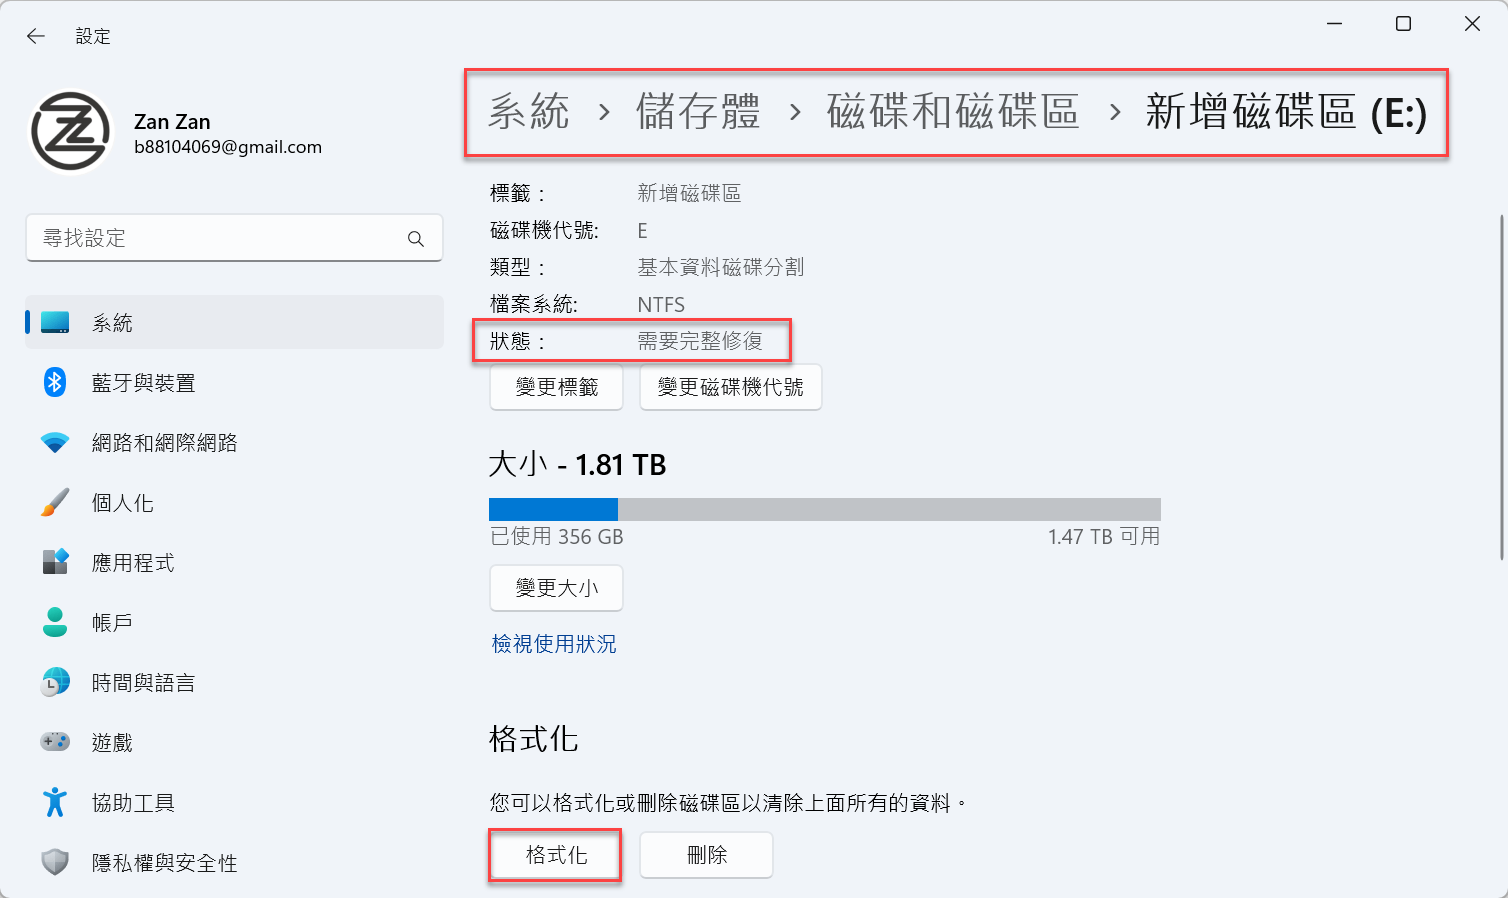Navigate to 磁碟和磁碟區 breadcrumb
Viewport: 1508px width, 898px height.
pos(953,111)
